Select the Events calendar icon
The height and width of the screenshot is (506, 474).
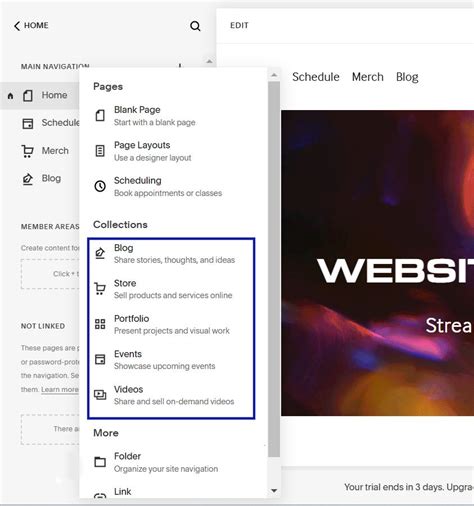100,359
